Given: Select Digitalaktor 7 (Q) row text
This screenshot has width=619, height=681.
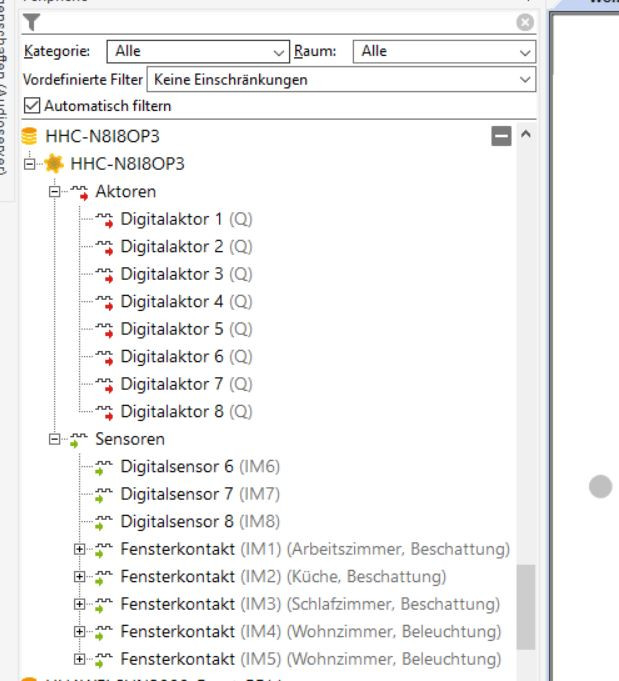Looking at the screenshot, I should tap(186, 384).
